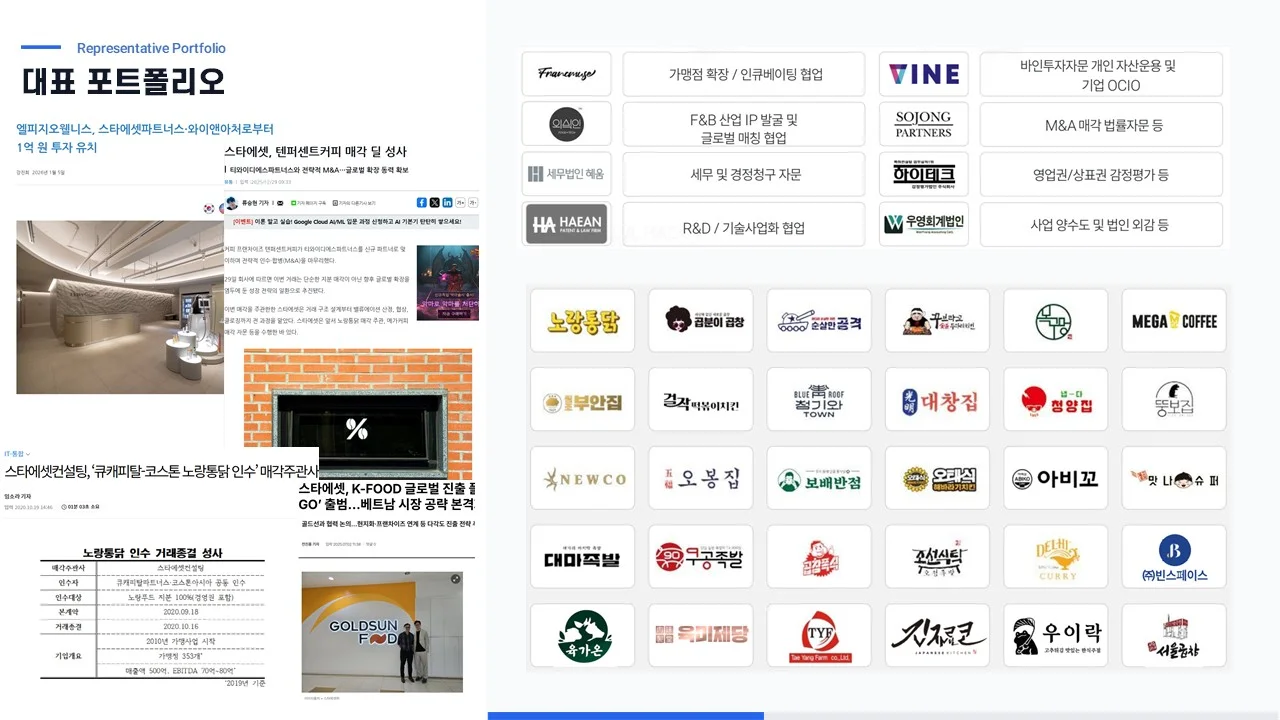
Task: Select the ㈜빈스페이스 logo card
Action: click(1174, 557)
